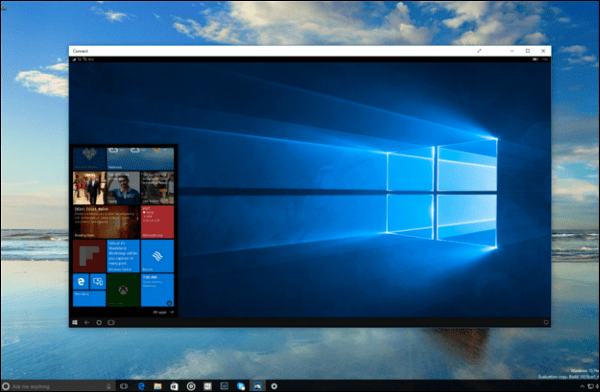
Task: Open the breaking news wide tile
Action: point(106,222)
